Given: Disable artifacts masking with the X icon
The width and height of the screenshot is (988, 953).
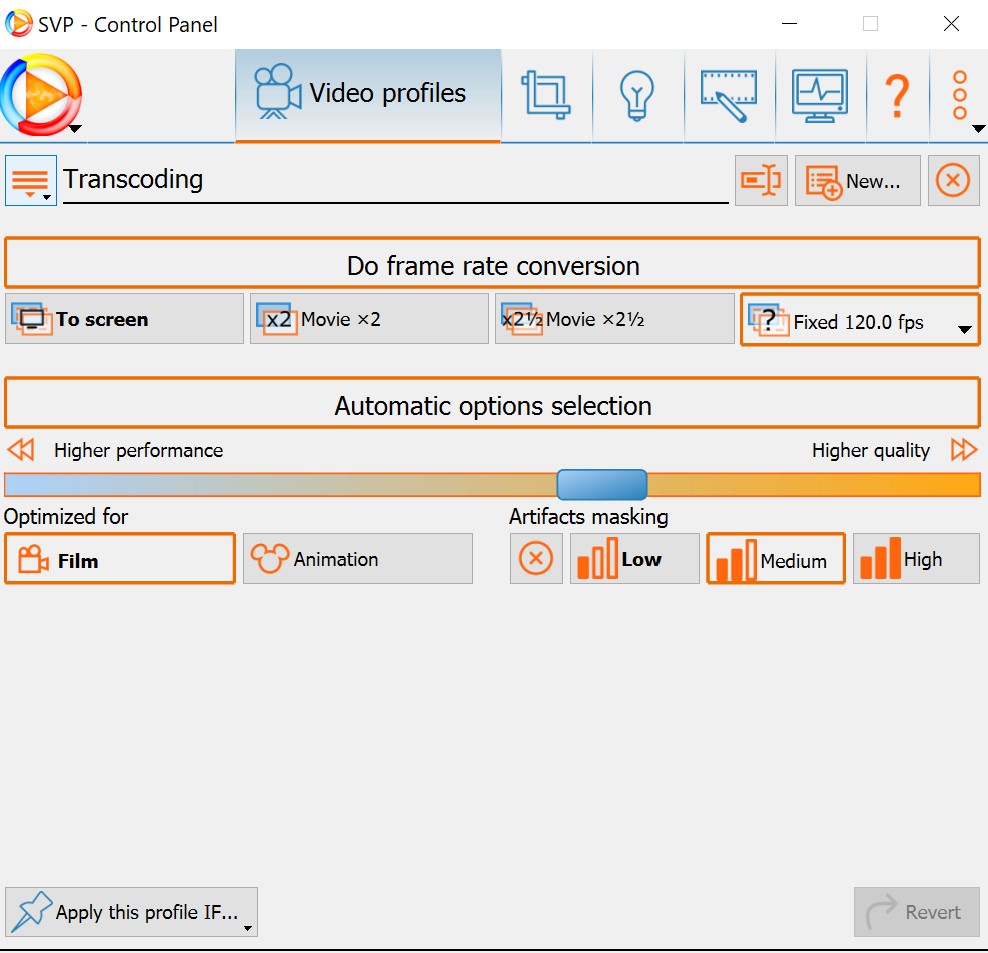Looking at the screenshot, I should (x=536, y=559).
